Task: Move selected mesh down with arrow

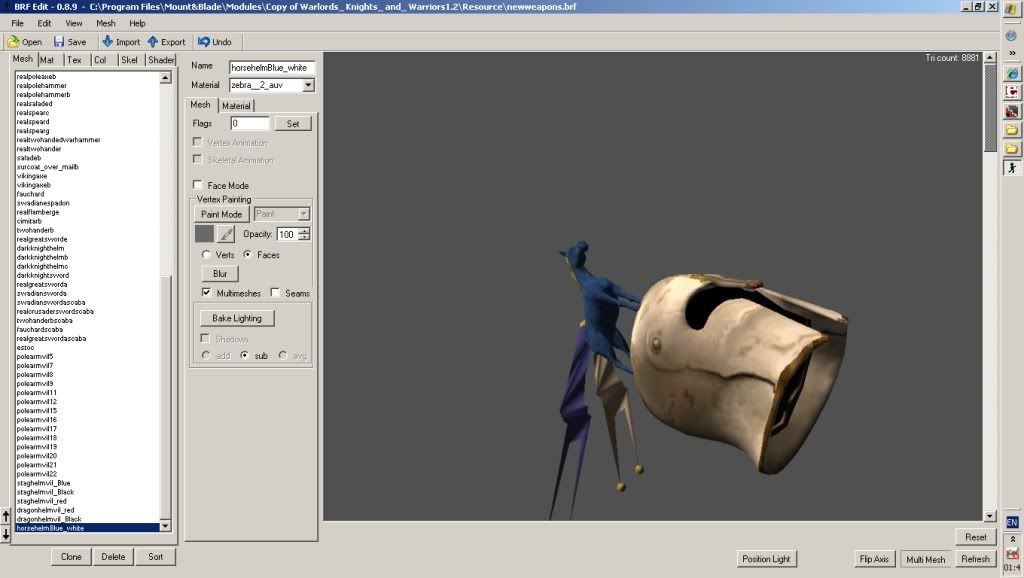Action: point(6,534)
